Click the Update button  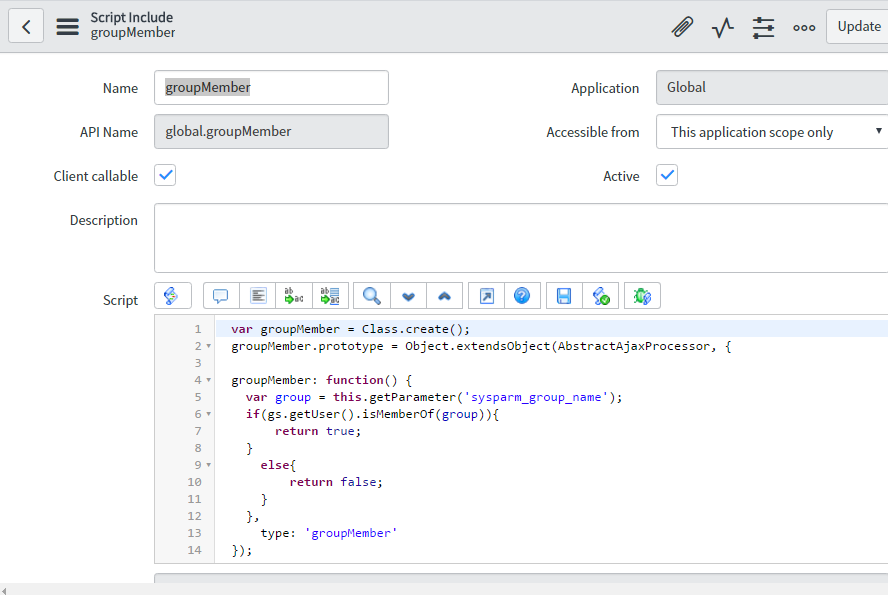pos(859,27)
